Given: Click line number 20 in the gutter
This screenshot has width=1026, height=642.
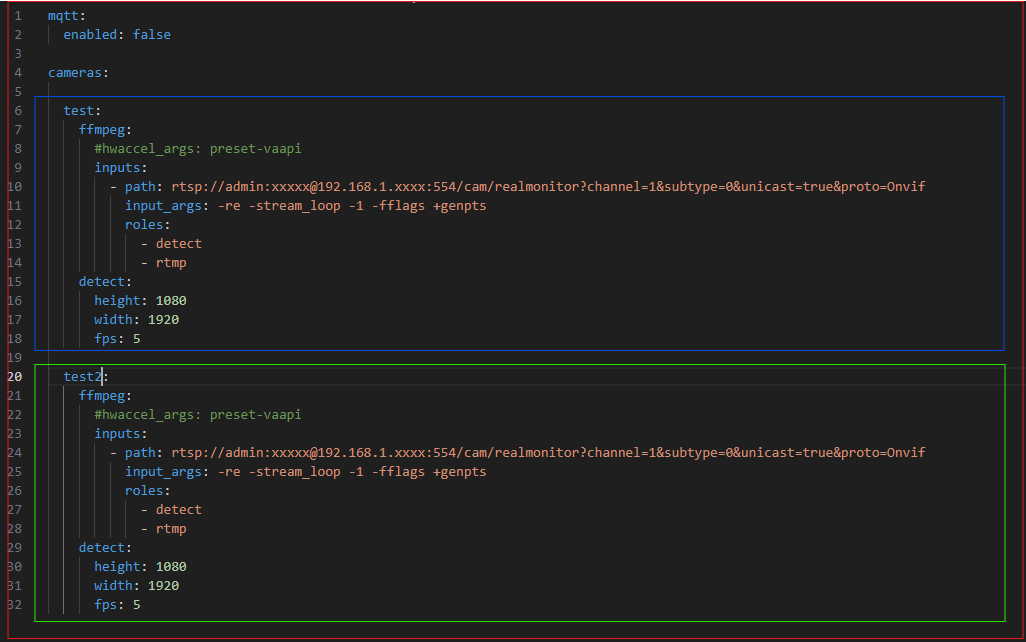Looking at the screenshot, I should coord(15,377).
